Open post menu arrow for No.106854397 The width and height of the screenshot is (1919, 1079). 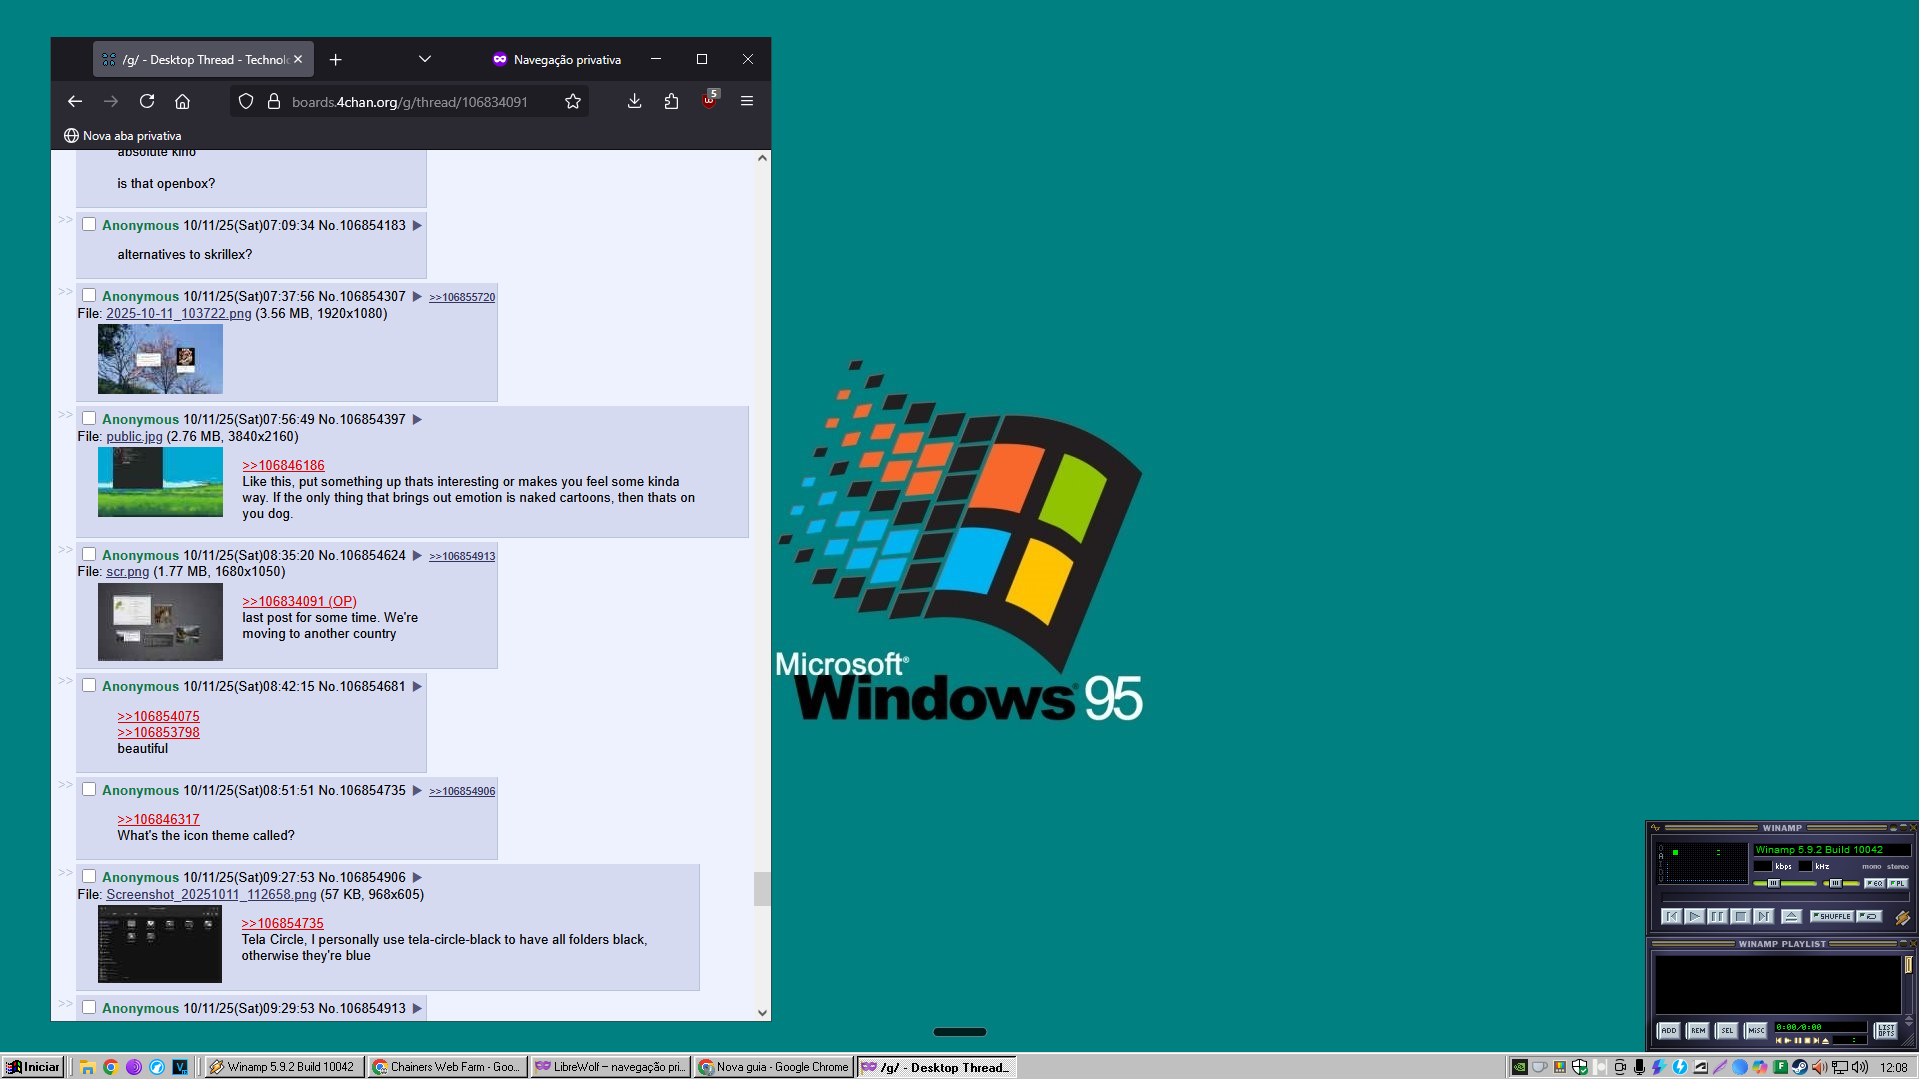point(417,419)
